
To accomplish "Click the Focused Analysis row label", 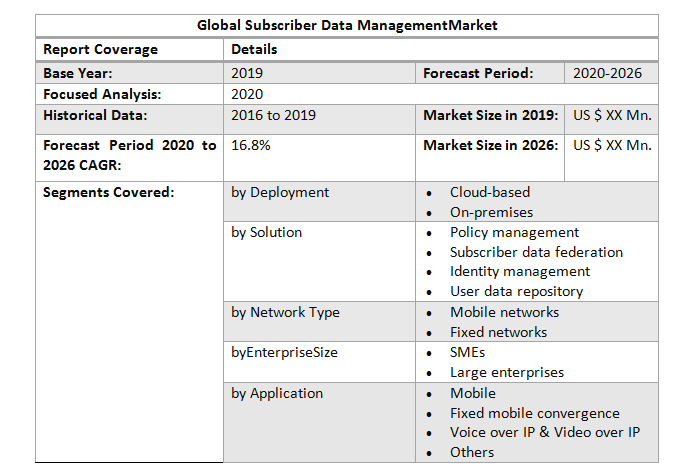I will [x=102, y=94].
